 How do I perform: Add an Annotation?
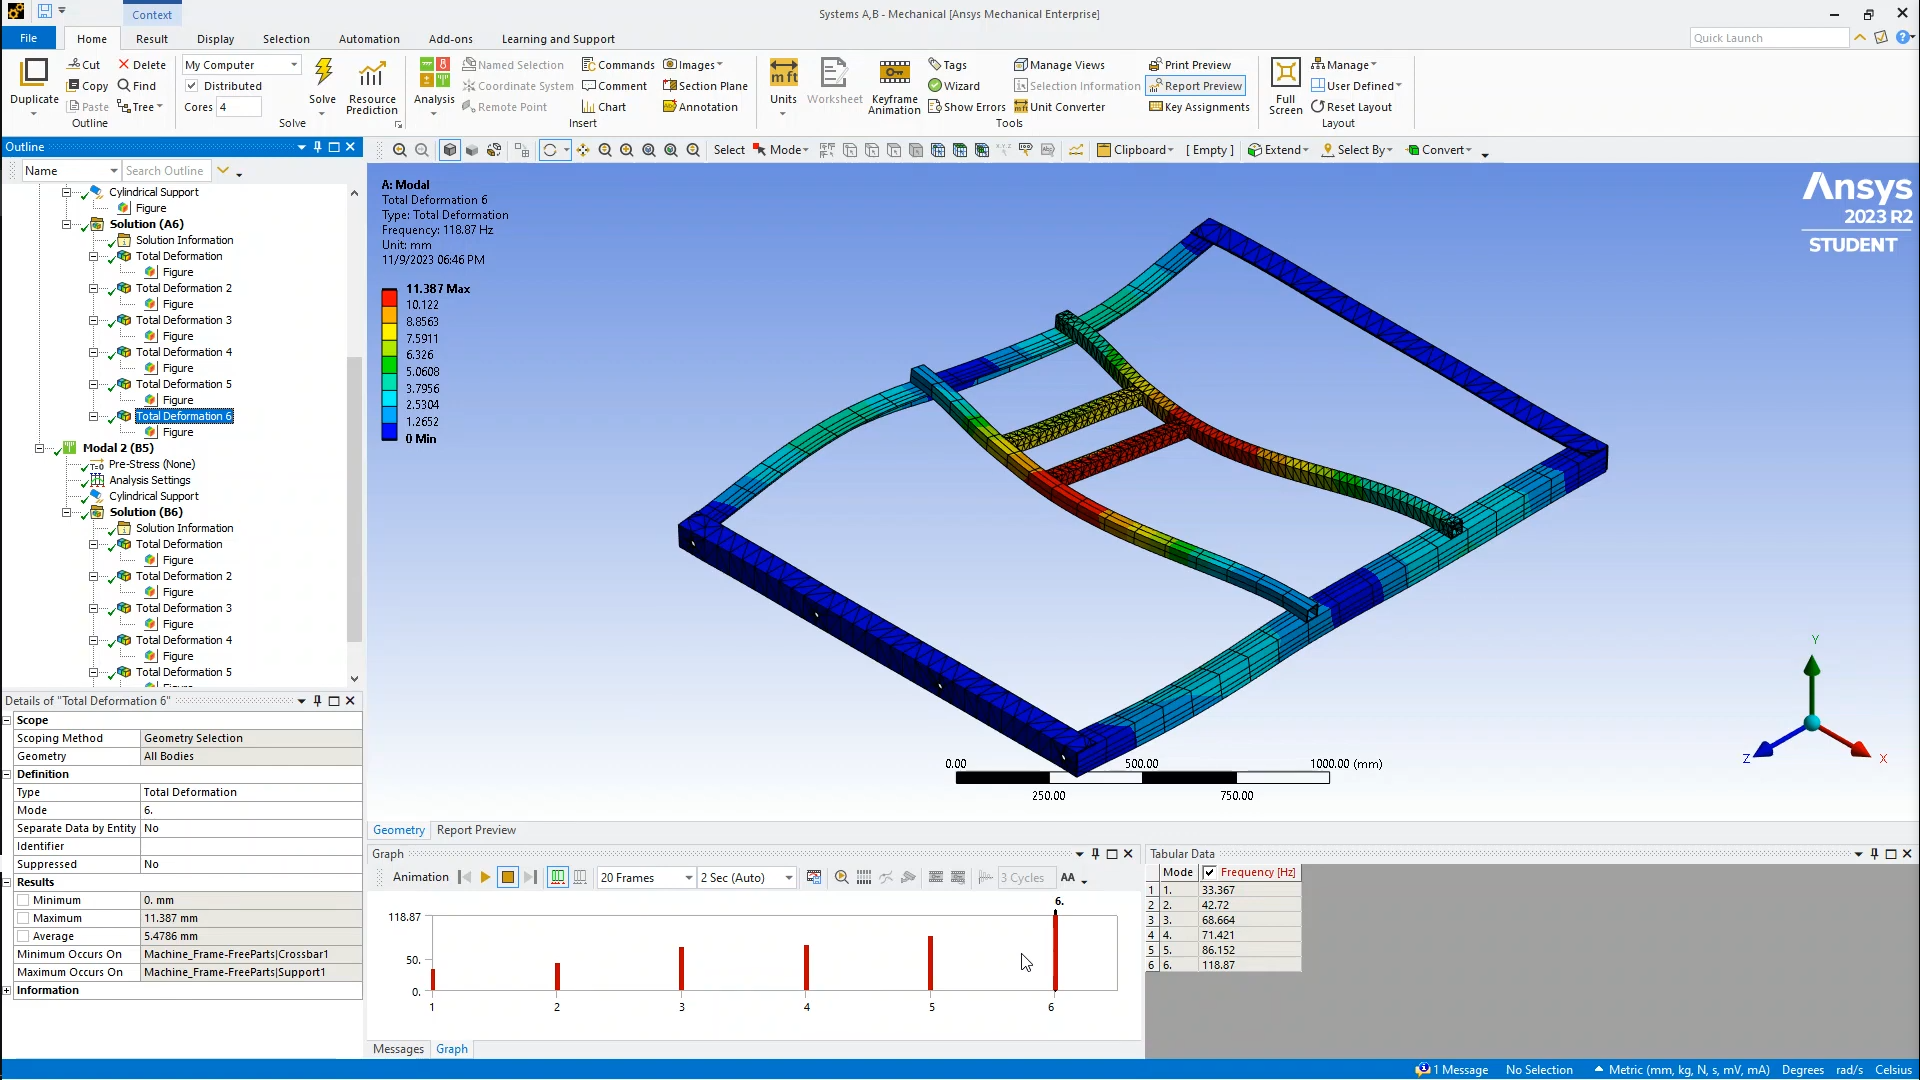(700, 107)
